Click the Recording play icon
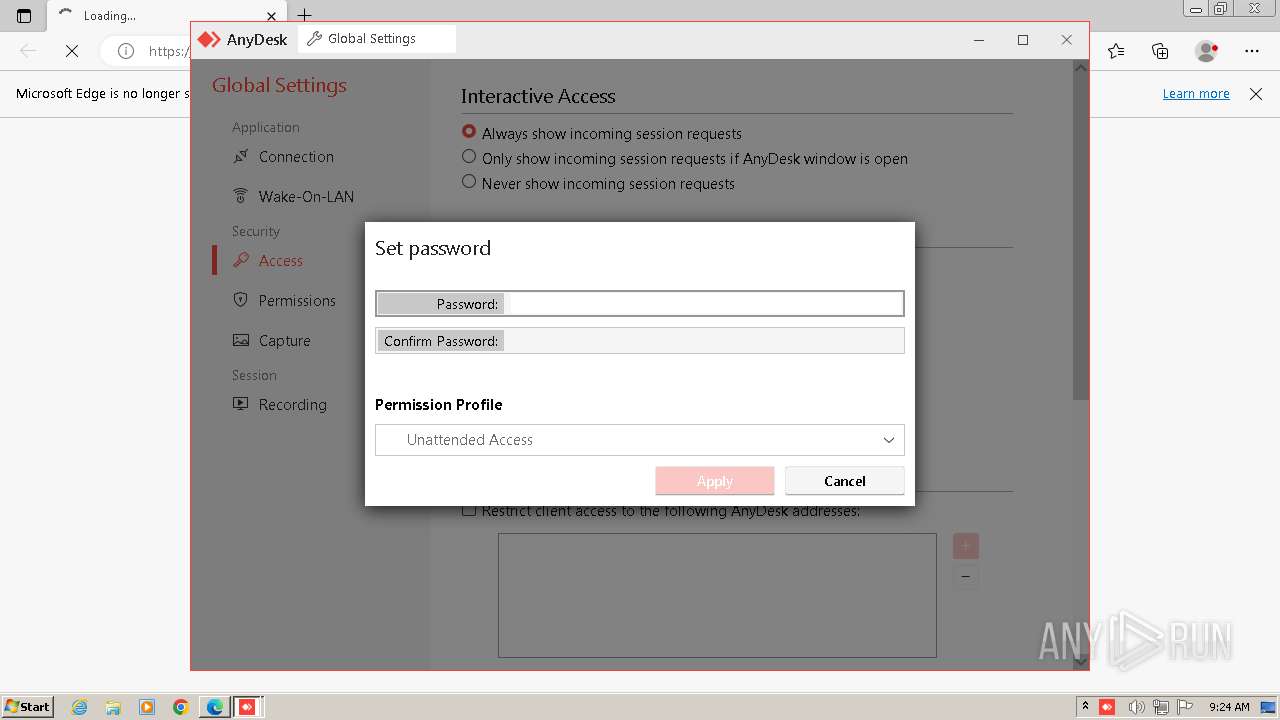Image resolution: width=1280 pixels, height=720 pixels. click(x=240, y=404)
